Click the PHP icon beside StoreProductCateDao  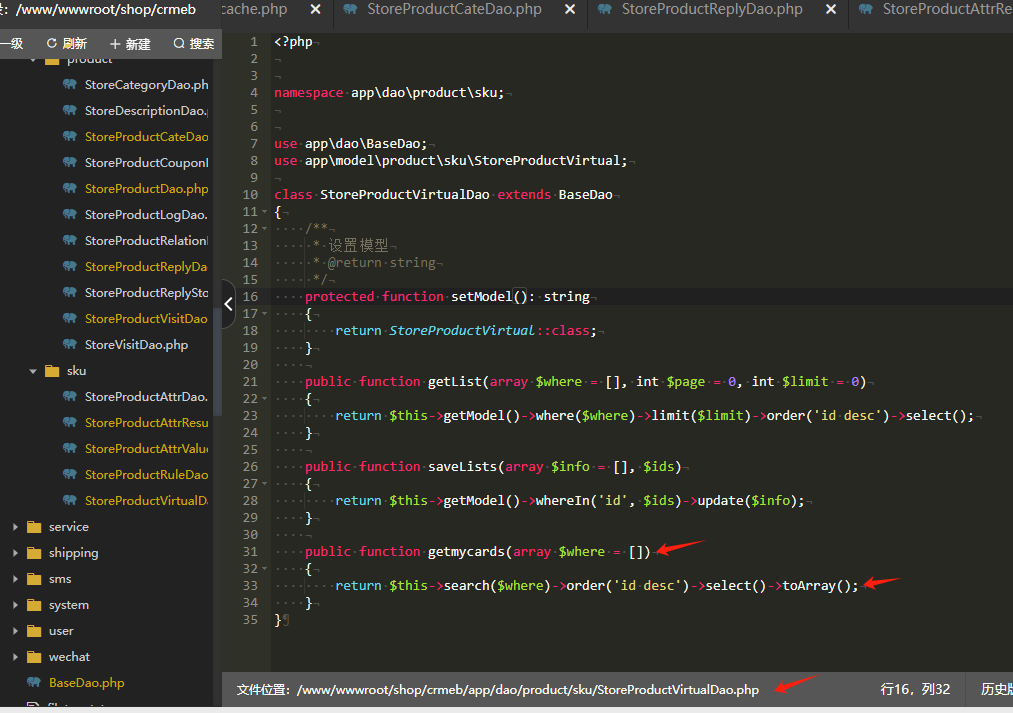coord(70,136)
